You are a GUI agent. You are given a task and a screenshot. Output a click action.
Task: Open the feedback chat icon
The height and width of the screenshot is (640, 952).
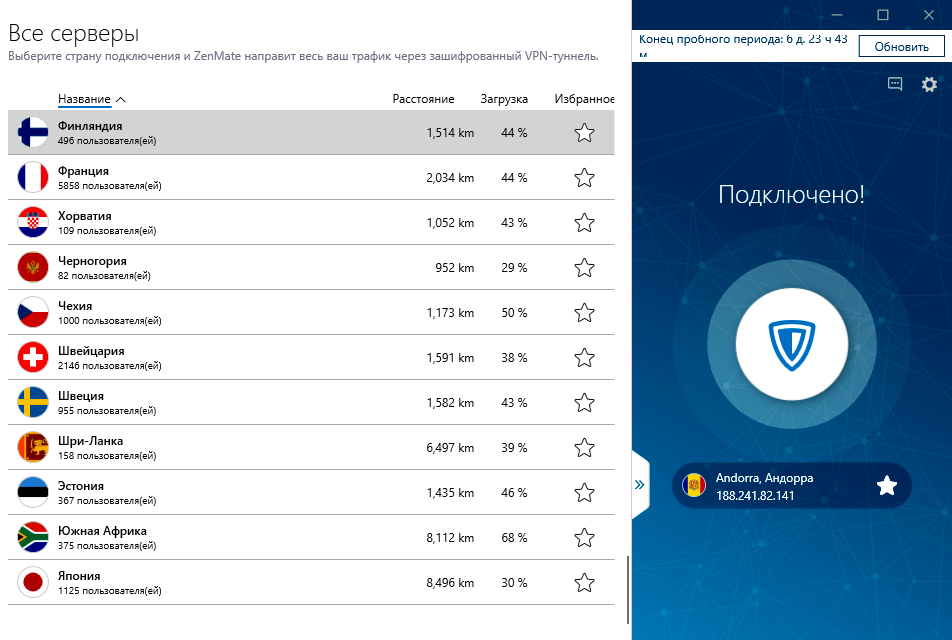coord(895,84)
